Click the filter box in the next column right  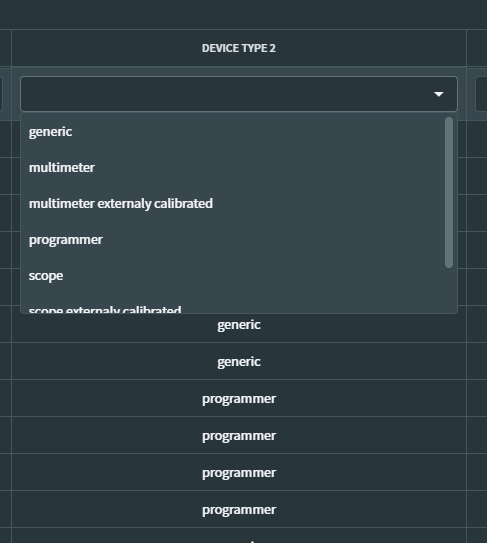tap(481, 94)
